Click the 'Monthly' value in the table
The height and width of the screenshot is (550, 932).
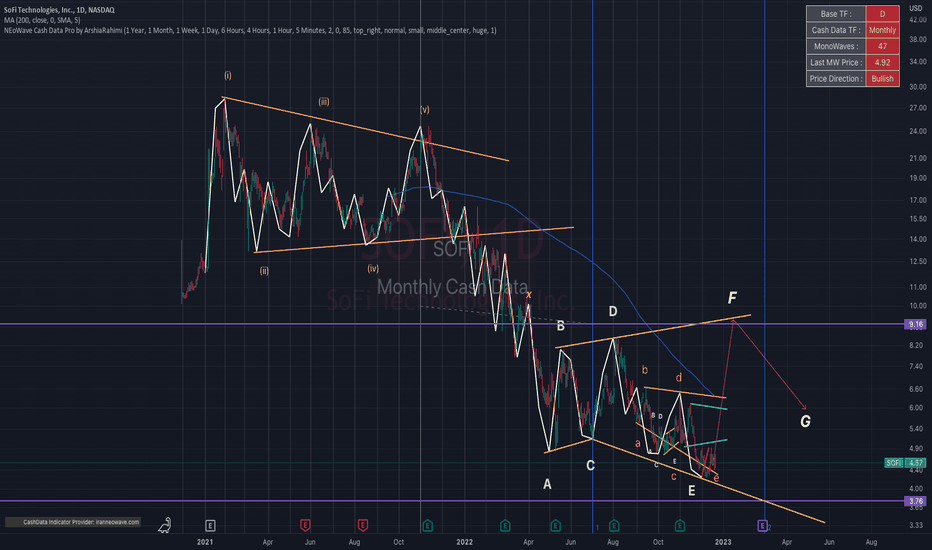pyautogui.click(x=883, y=30)
